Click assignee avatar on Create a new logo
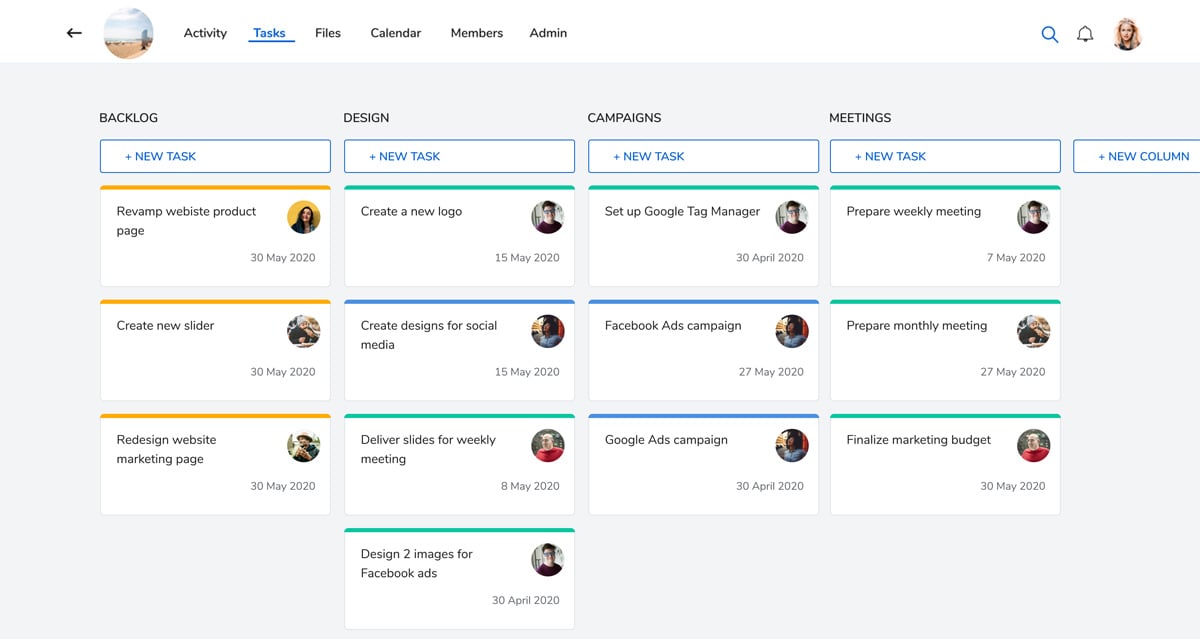1200x639 pixels. click(x=547, y=217)
